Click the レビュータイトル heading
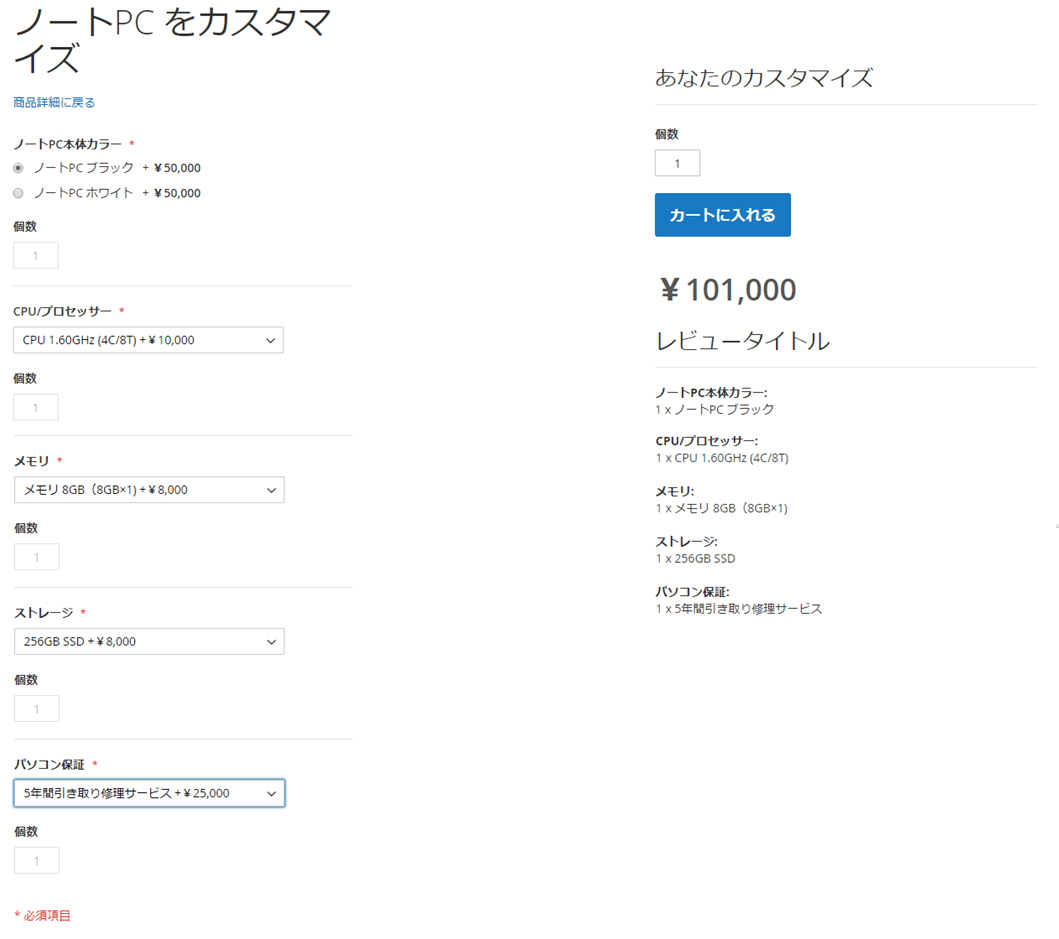Viewport: 1059px width, 939px height. [x=742, y=341]
